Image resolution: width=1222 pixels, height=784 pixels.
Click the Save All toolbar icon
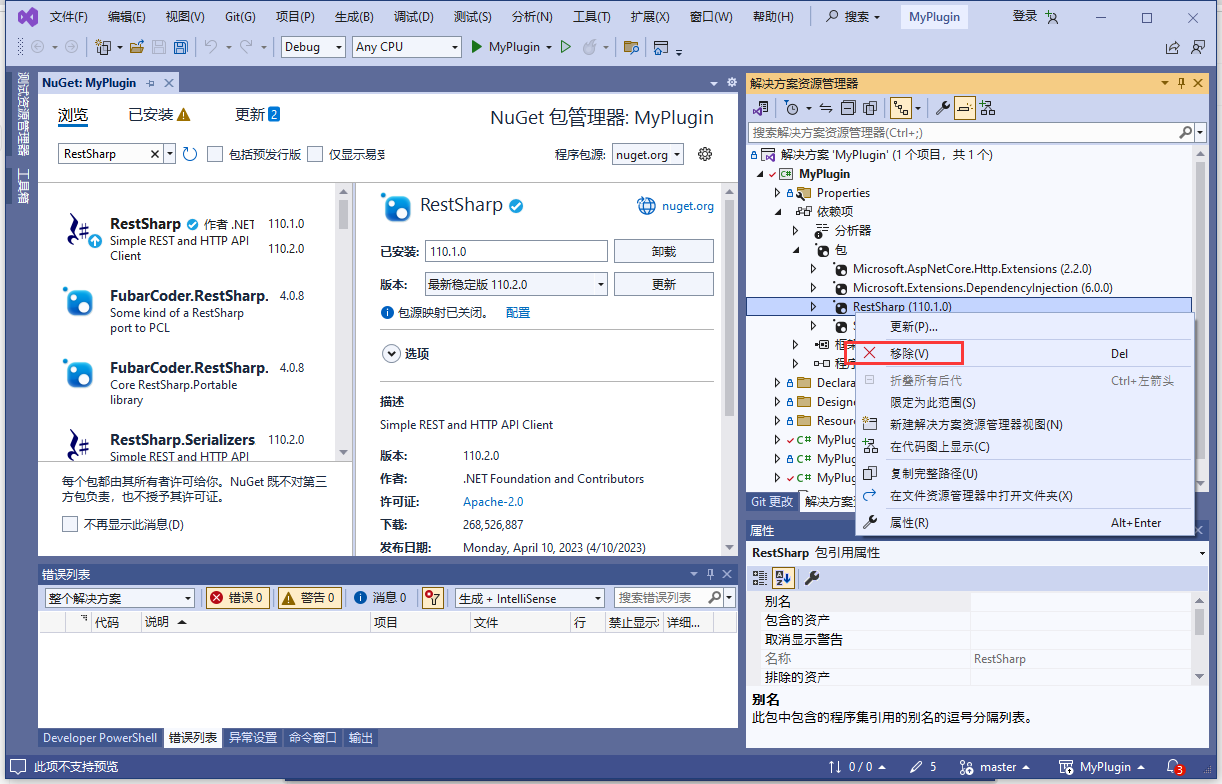180,47
